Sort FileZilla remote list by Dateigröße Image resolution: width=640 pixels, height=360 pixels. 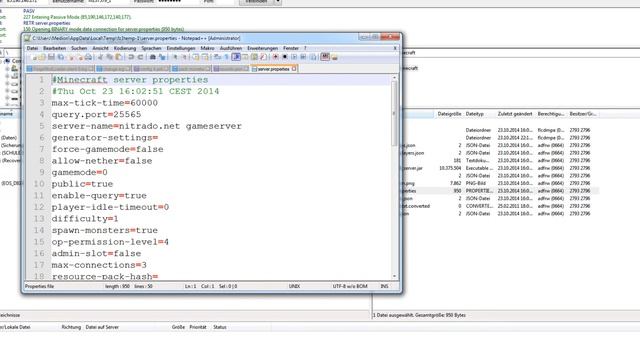click(x=449, y=114)
